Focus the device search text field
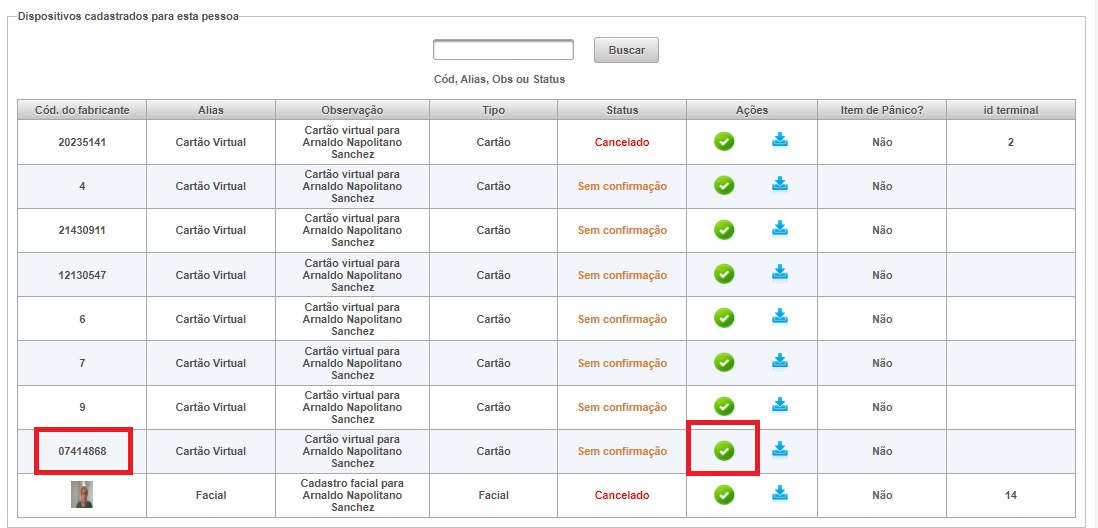The height and width of the screenshot is (528, 1098). click(503, 50)
